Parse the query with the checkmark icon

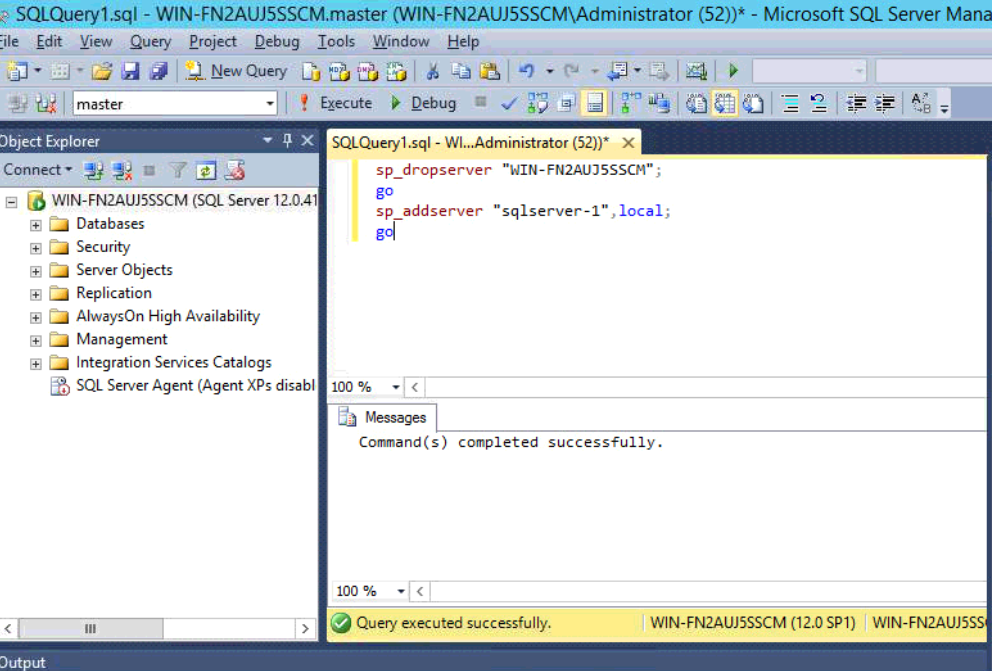(x=508, y=103)
